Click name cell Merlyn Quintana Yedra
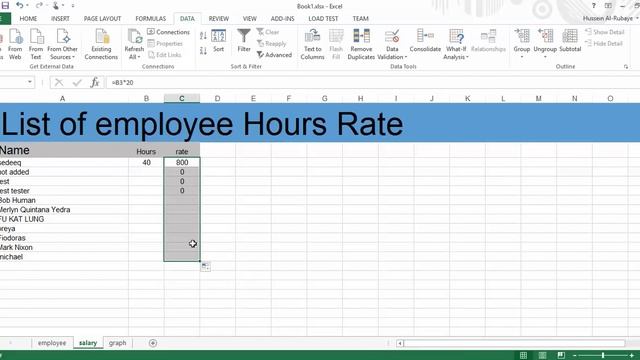This screenshot has width=640, height=360. click(x=64, y=210)
